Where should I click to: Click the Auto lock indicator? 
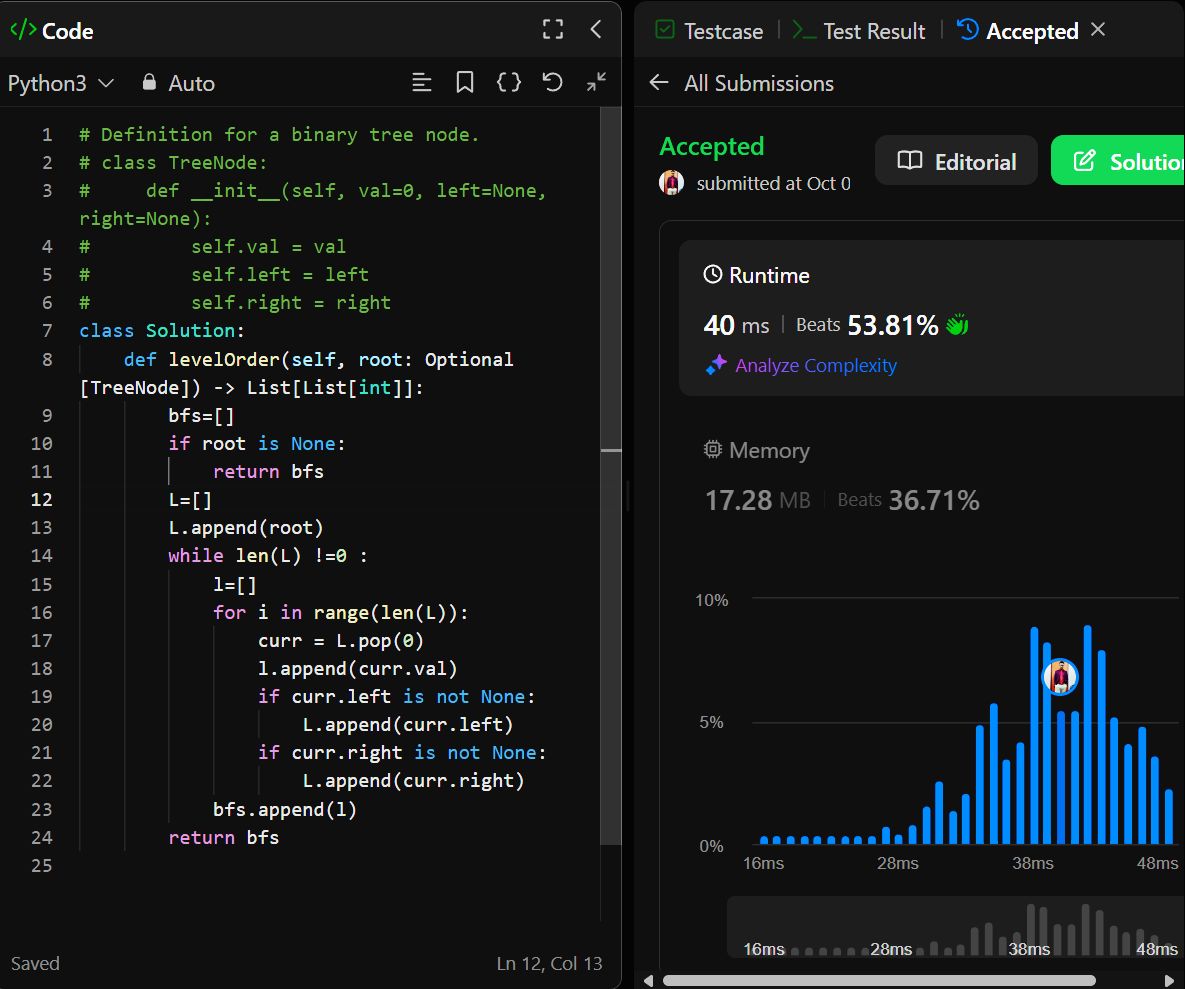click(178, 84)
